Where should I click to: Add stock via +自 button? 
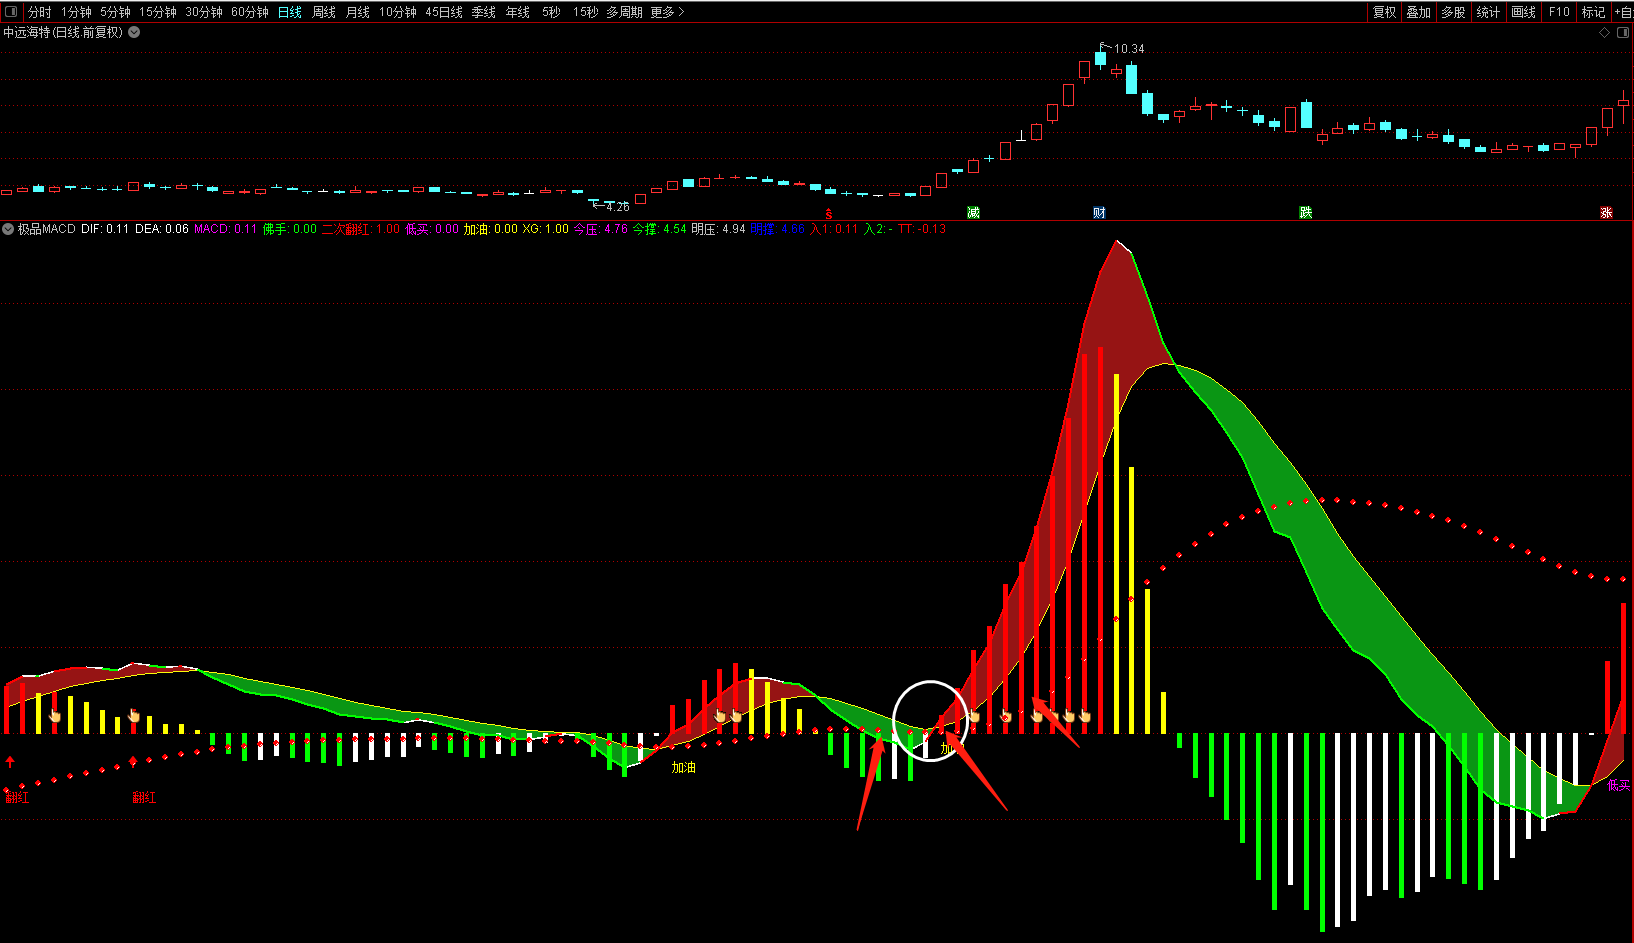pos(1623,12)
